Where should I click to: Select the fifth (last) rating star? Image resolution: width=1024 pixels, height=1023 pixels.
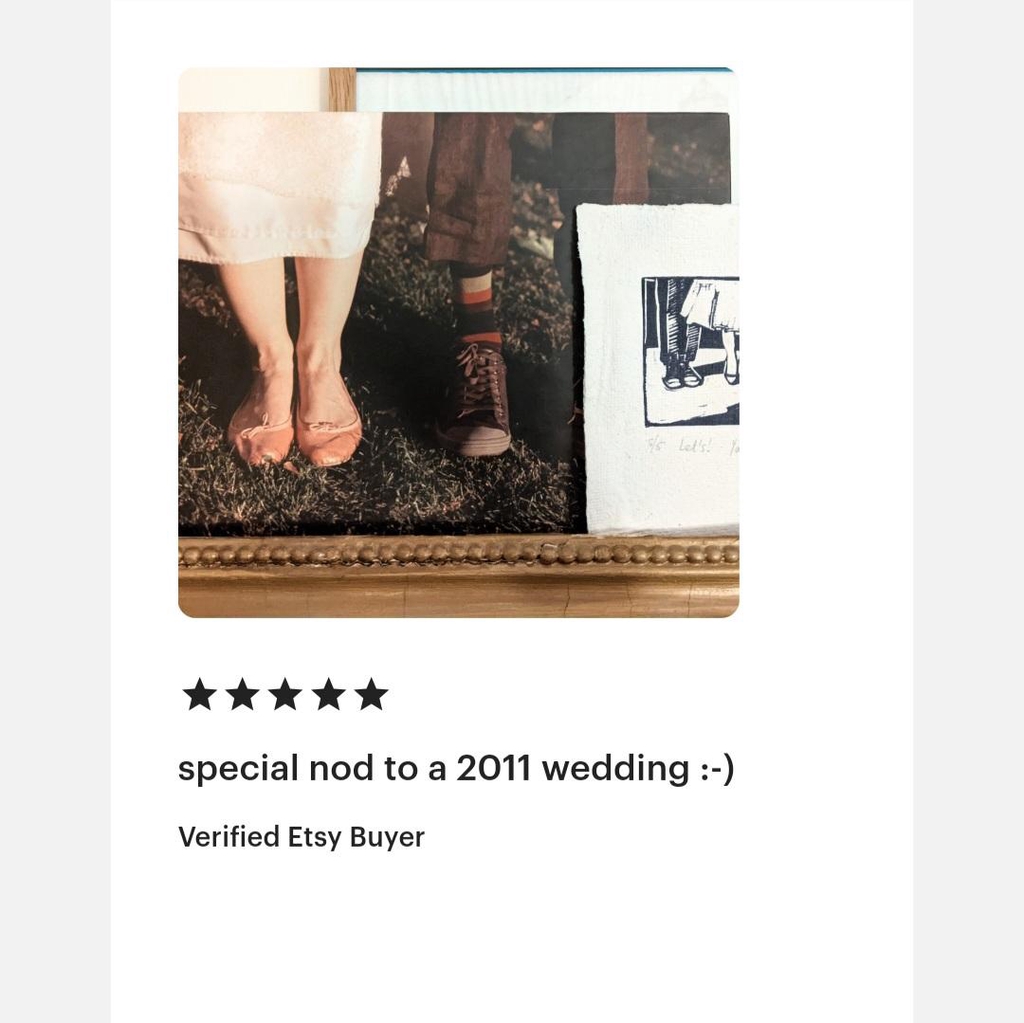point(372,694)
